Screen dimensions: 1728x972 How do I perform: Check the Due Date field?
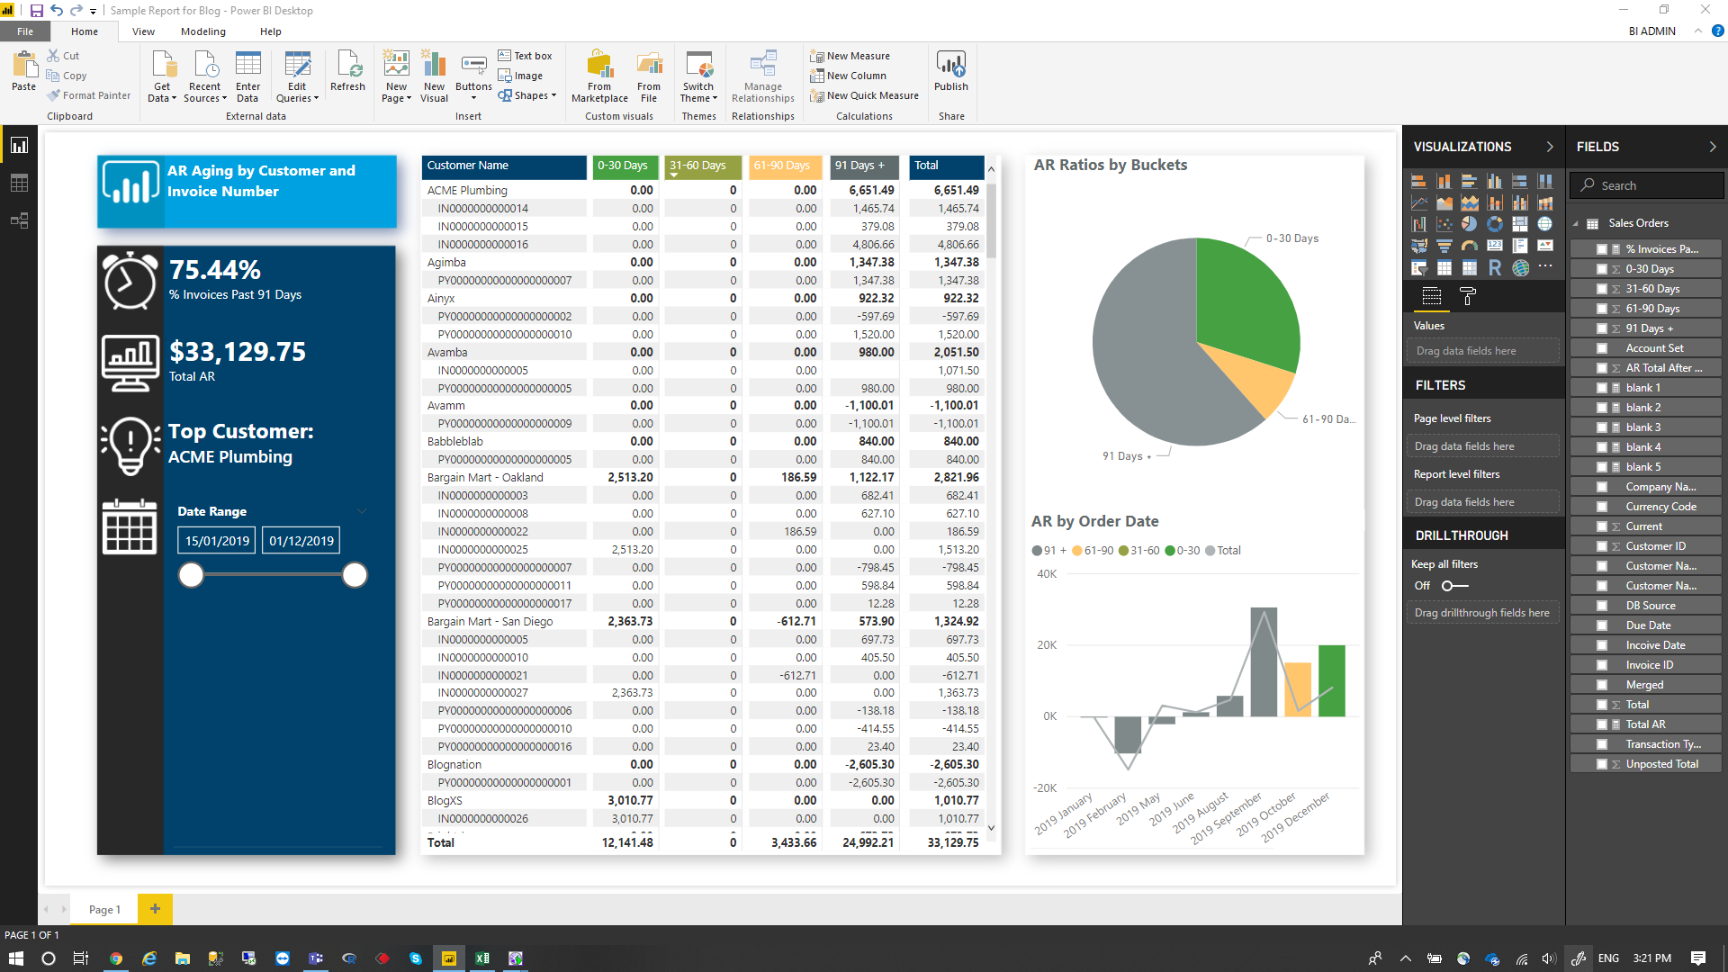point(1602,625)
